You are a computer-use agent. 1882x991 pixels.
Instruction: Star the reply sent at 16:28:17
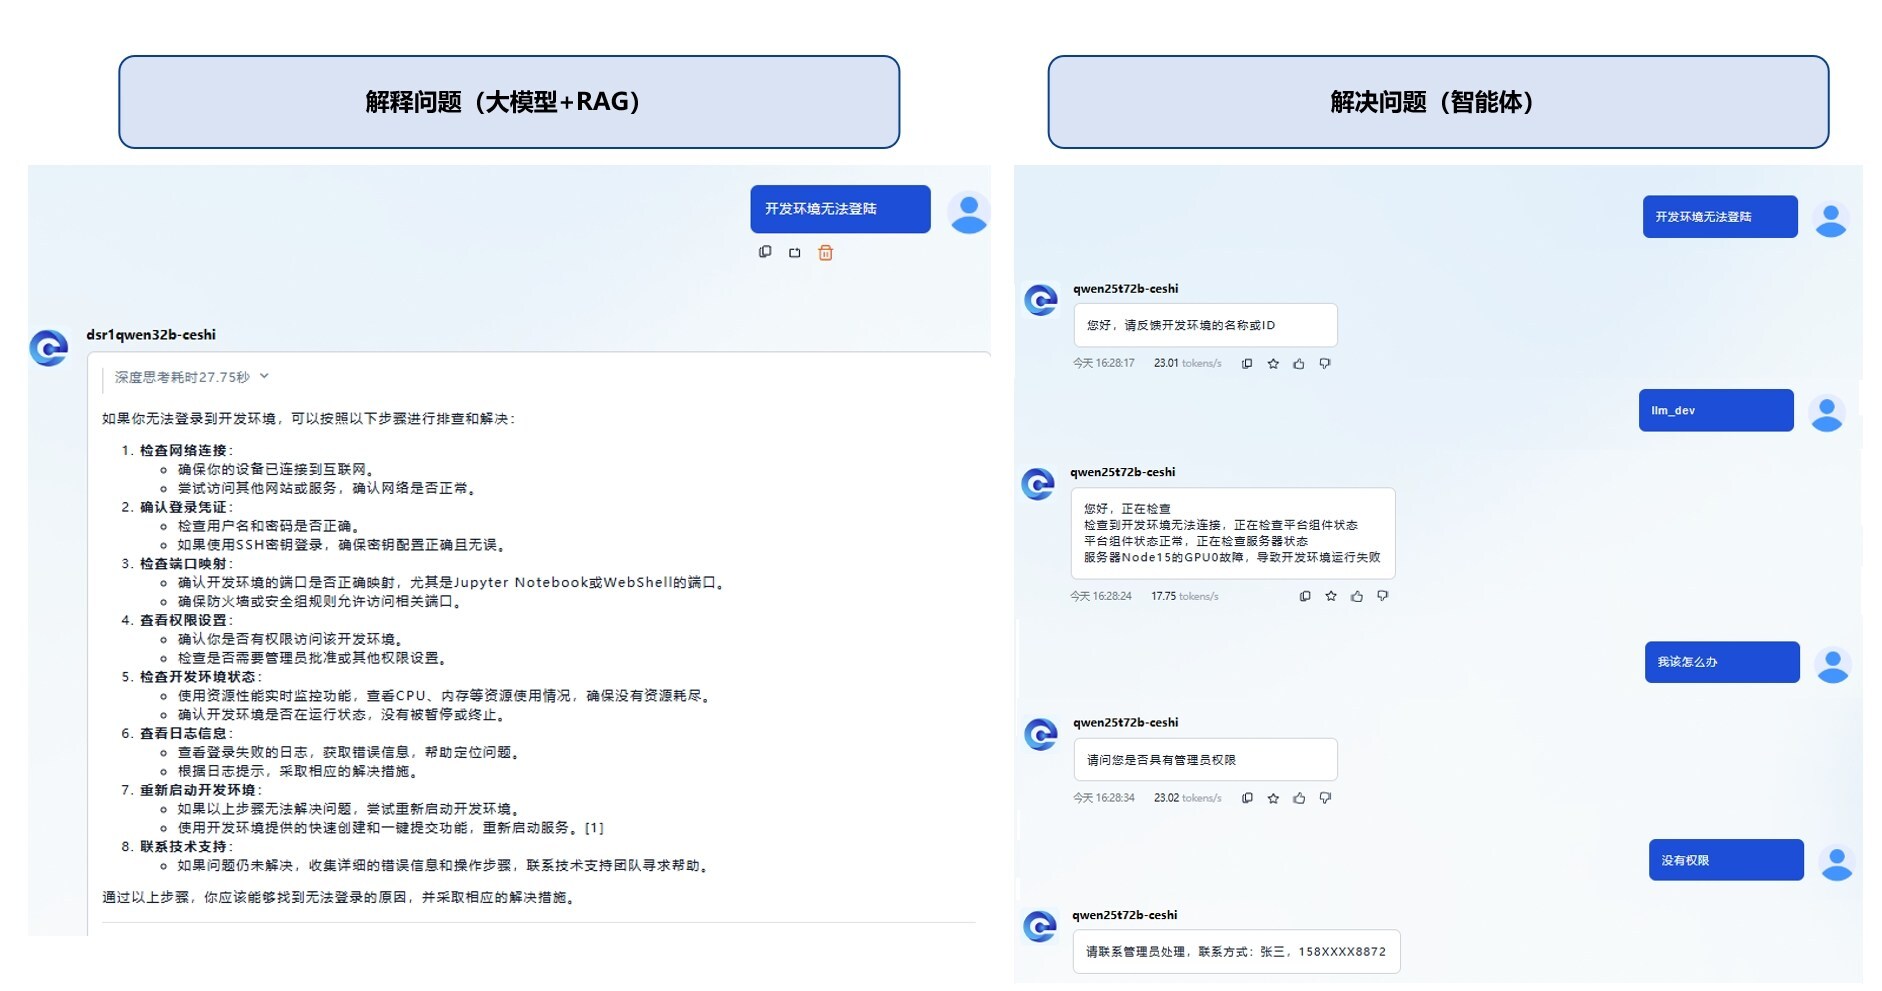pos(1273,364)
